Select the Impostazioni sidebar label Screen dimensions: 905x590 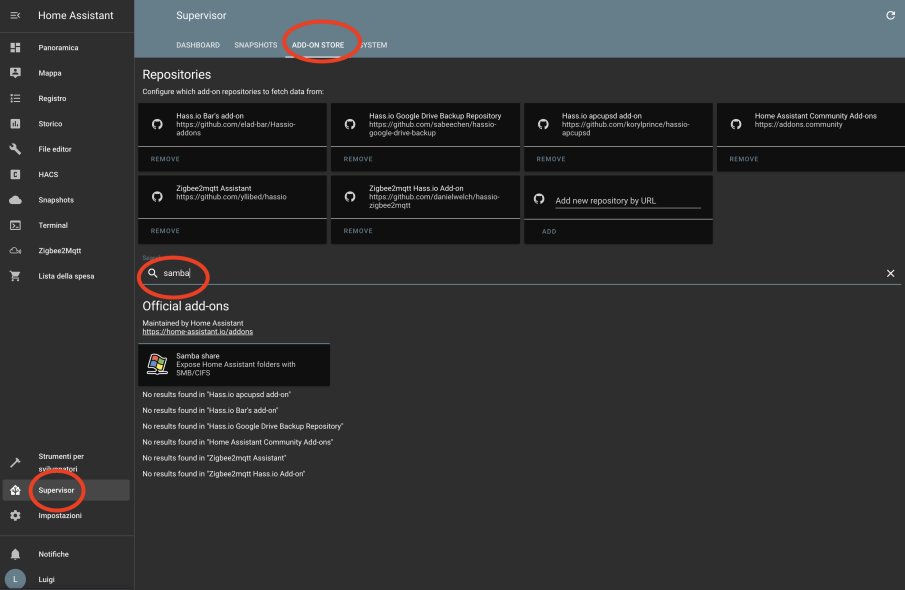pyautogui.click(x=60, y=516)
